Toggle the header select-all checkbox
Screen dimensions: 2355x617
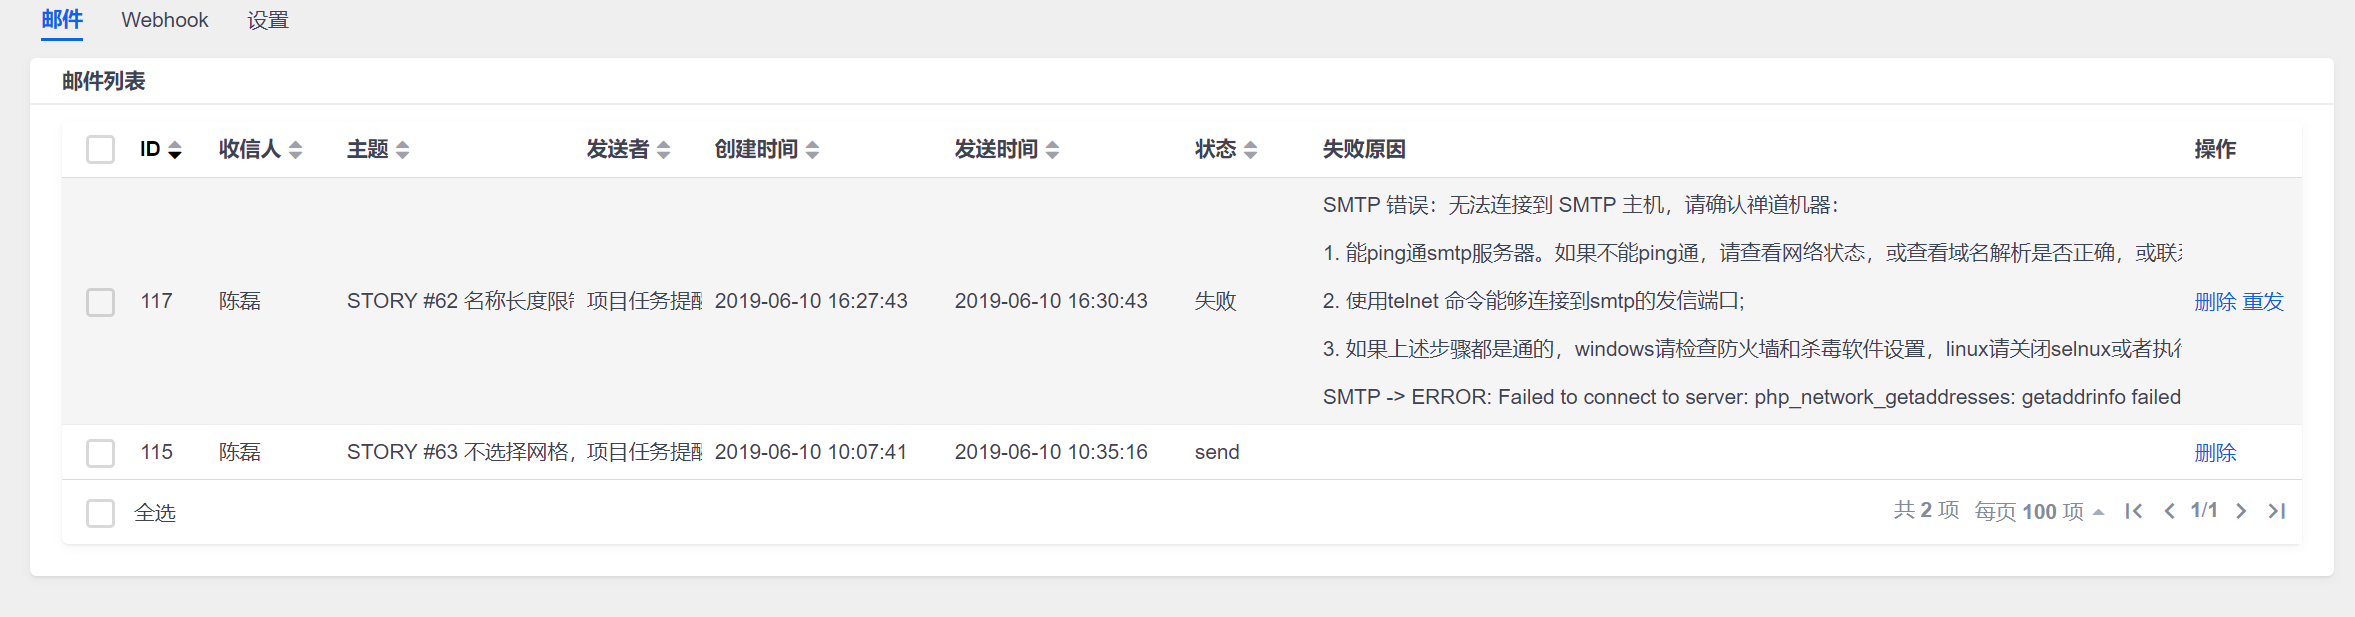click(100, 150)
